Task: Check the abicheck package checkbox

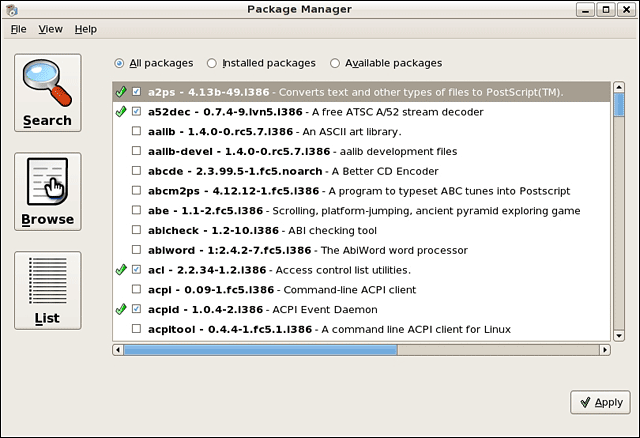Action: click(136, 230)
